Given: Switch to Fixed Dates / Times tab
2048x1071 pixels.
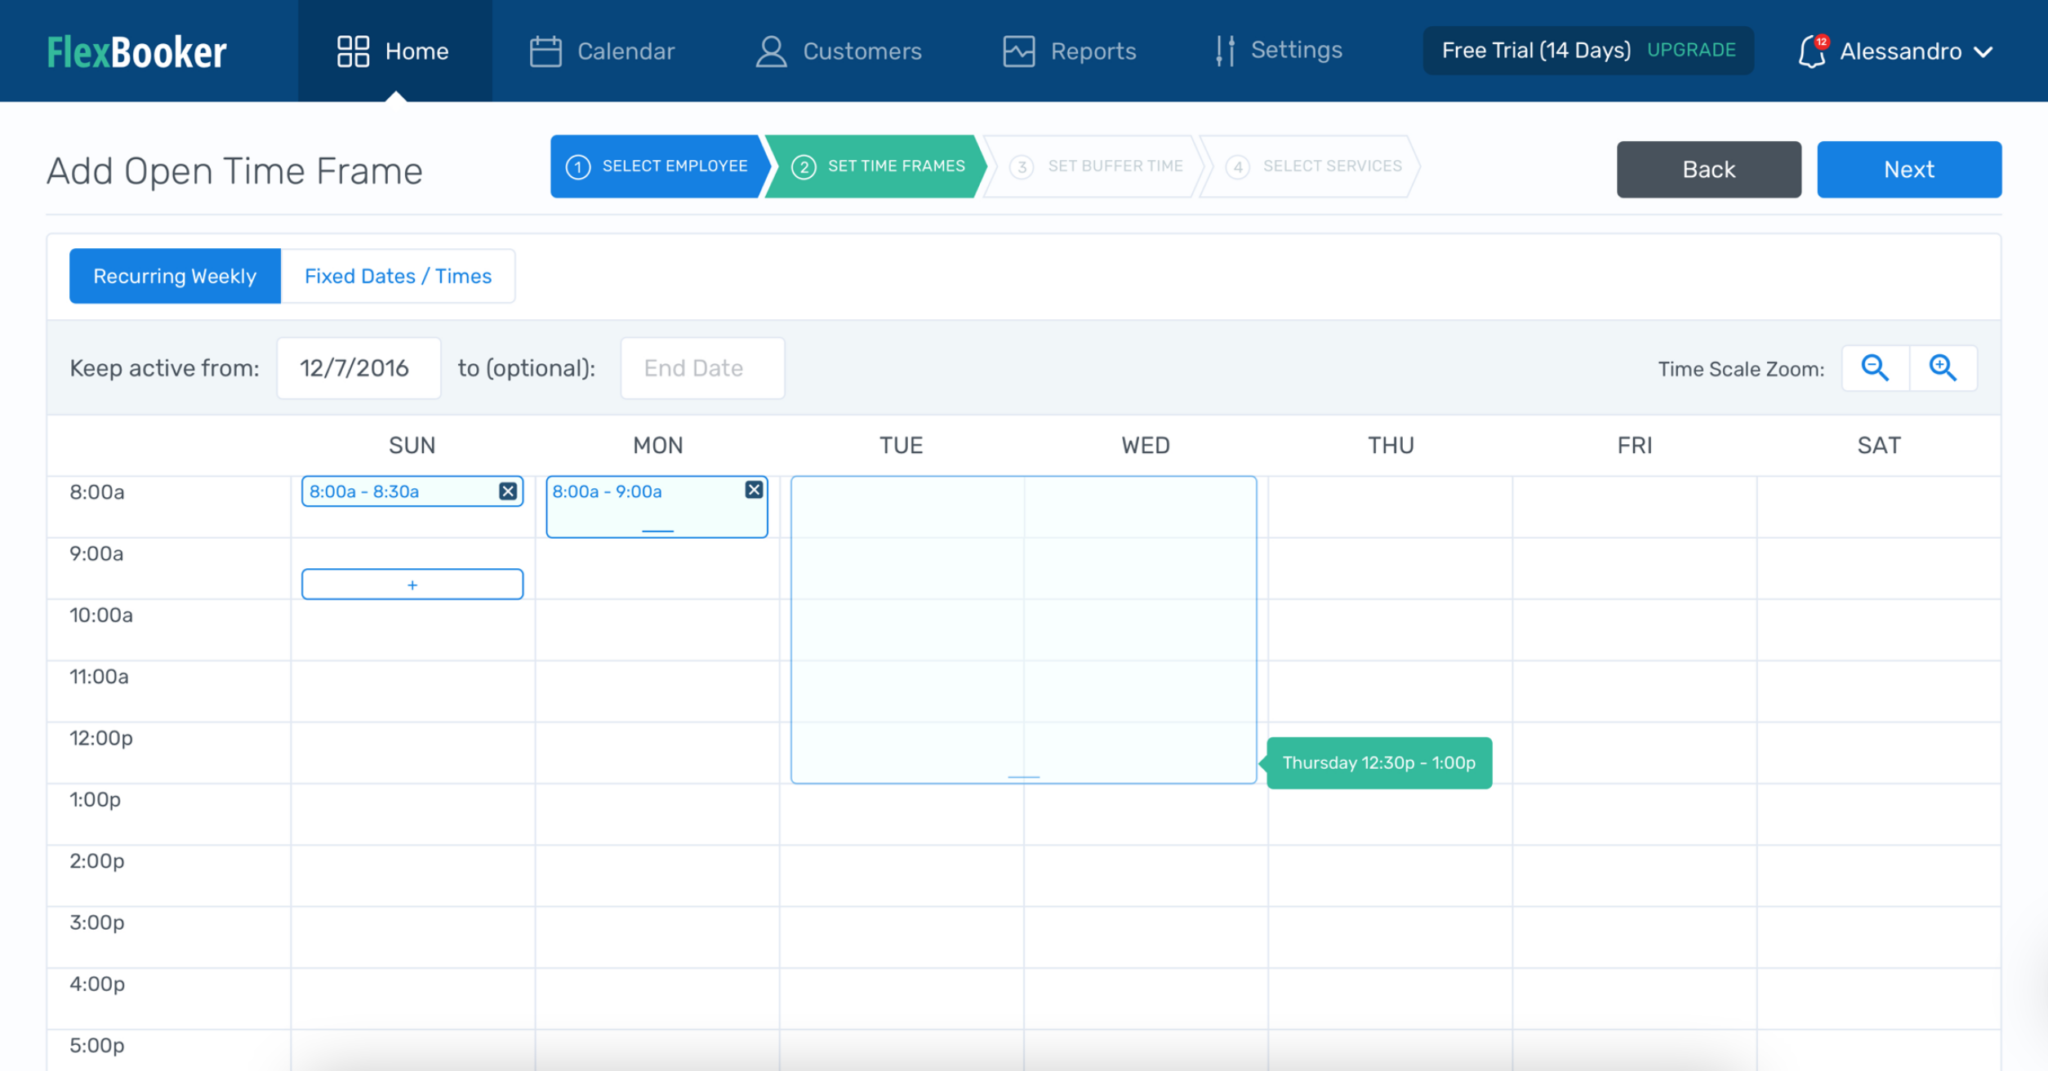Looking at the screenshot, I should 398,276.
